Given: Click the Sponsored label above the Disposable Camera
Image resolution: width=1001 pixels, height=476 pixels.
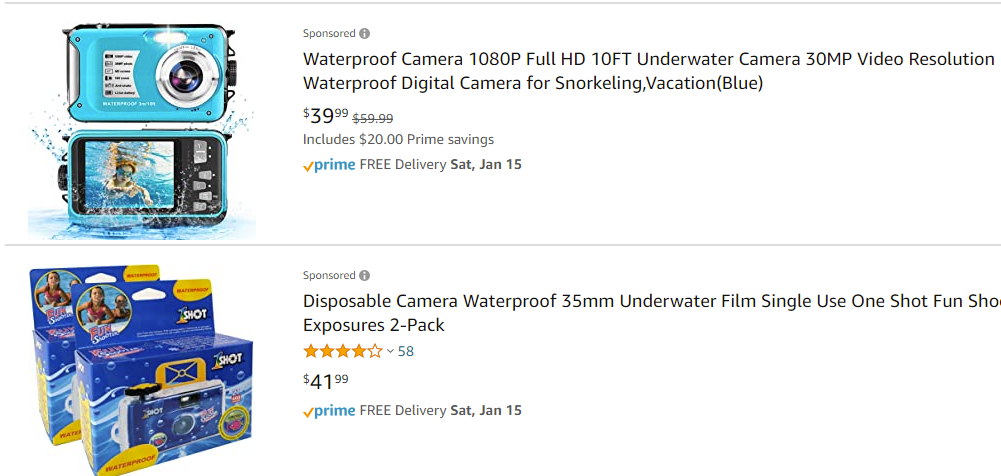Looking at the screenshot, I should pyautogui.click(x=329, y=275).
